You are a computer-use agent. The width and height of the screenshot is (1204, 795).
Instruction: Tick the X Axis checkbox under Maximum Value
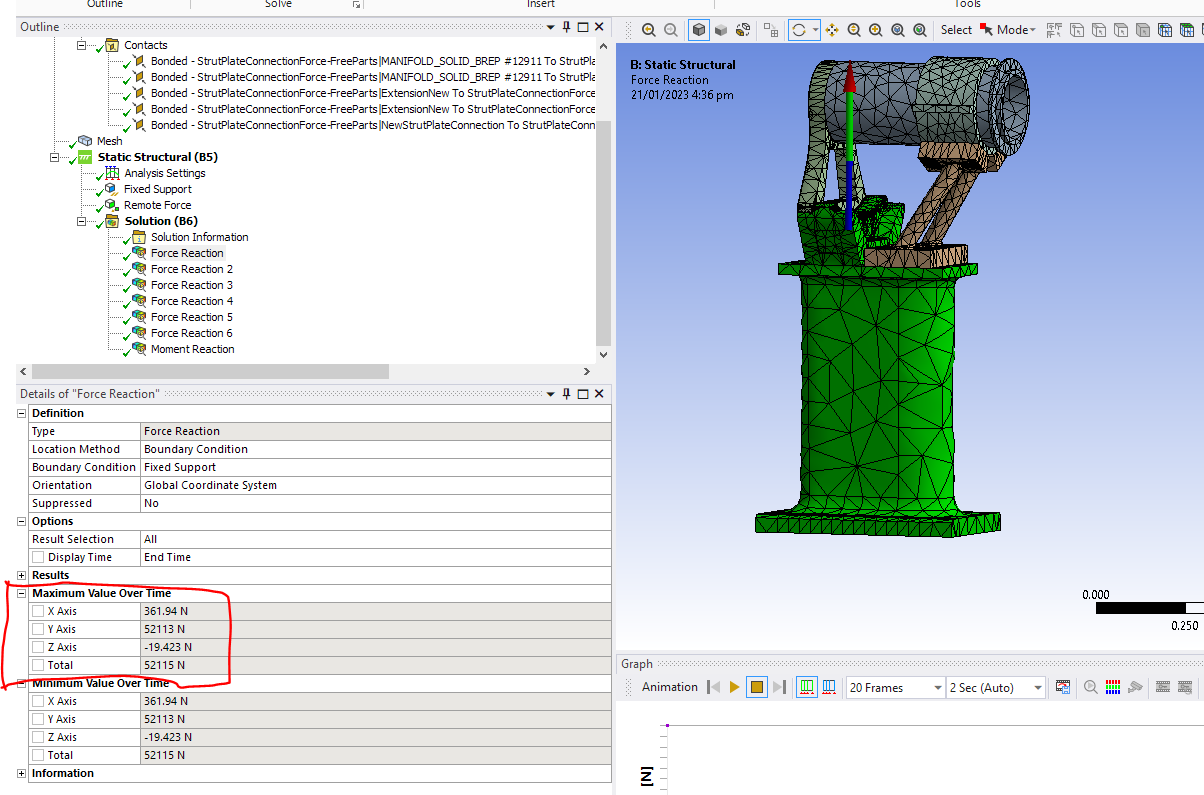pos(38,611)
